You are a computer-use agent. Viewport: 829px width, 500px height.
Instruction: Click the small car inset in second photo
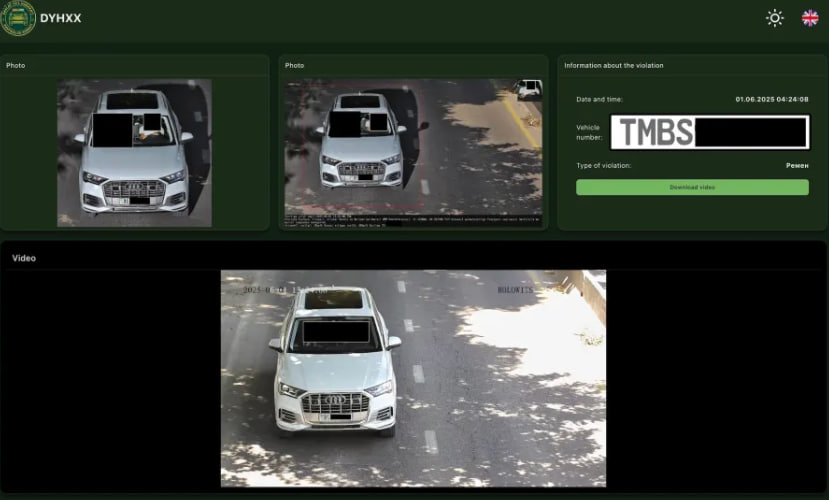[529, 89]
